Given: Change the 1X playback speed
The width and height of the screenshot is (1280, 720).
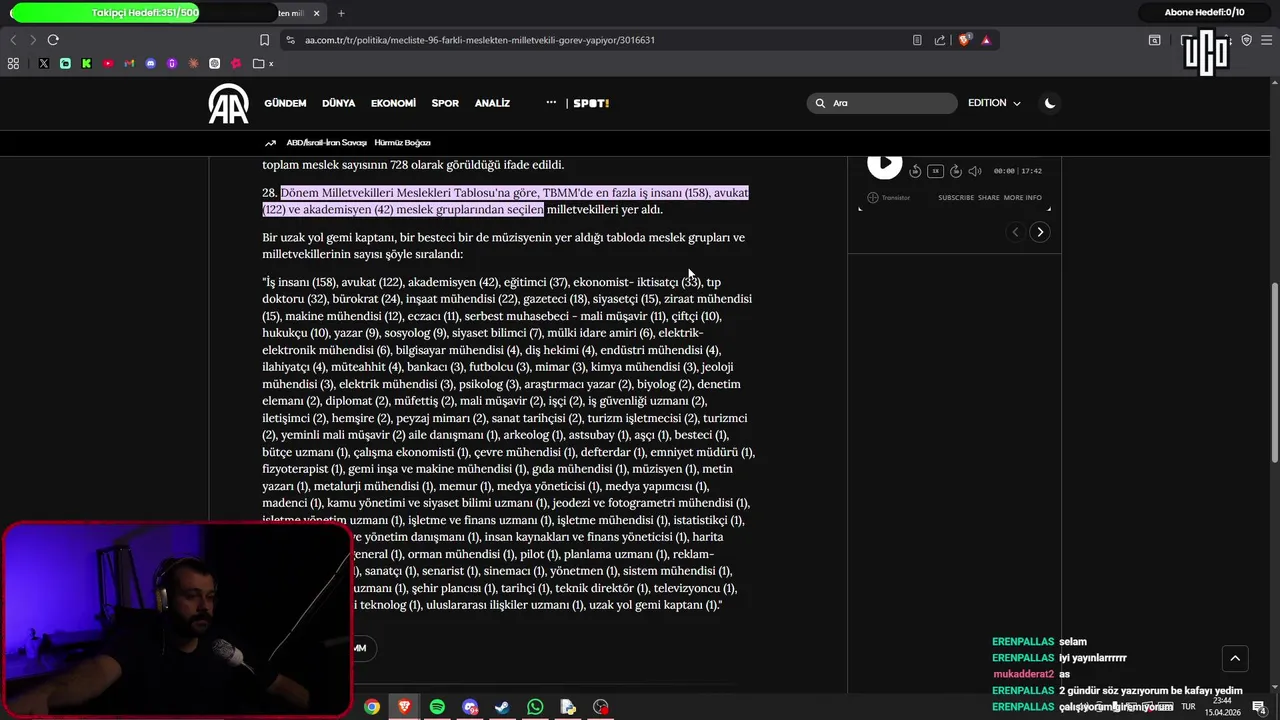Looking at the screenshot, I should coord(935,171).
